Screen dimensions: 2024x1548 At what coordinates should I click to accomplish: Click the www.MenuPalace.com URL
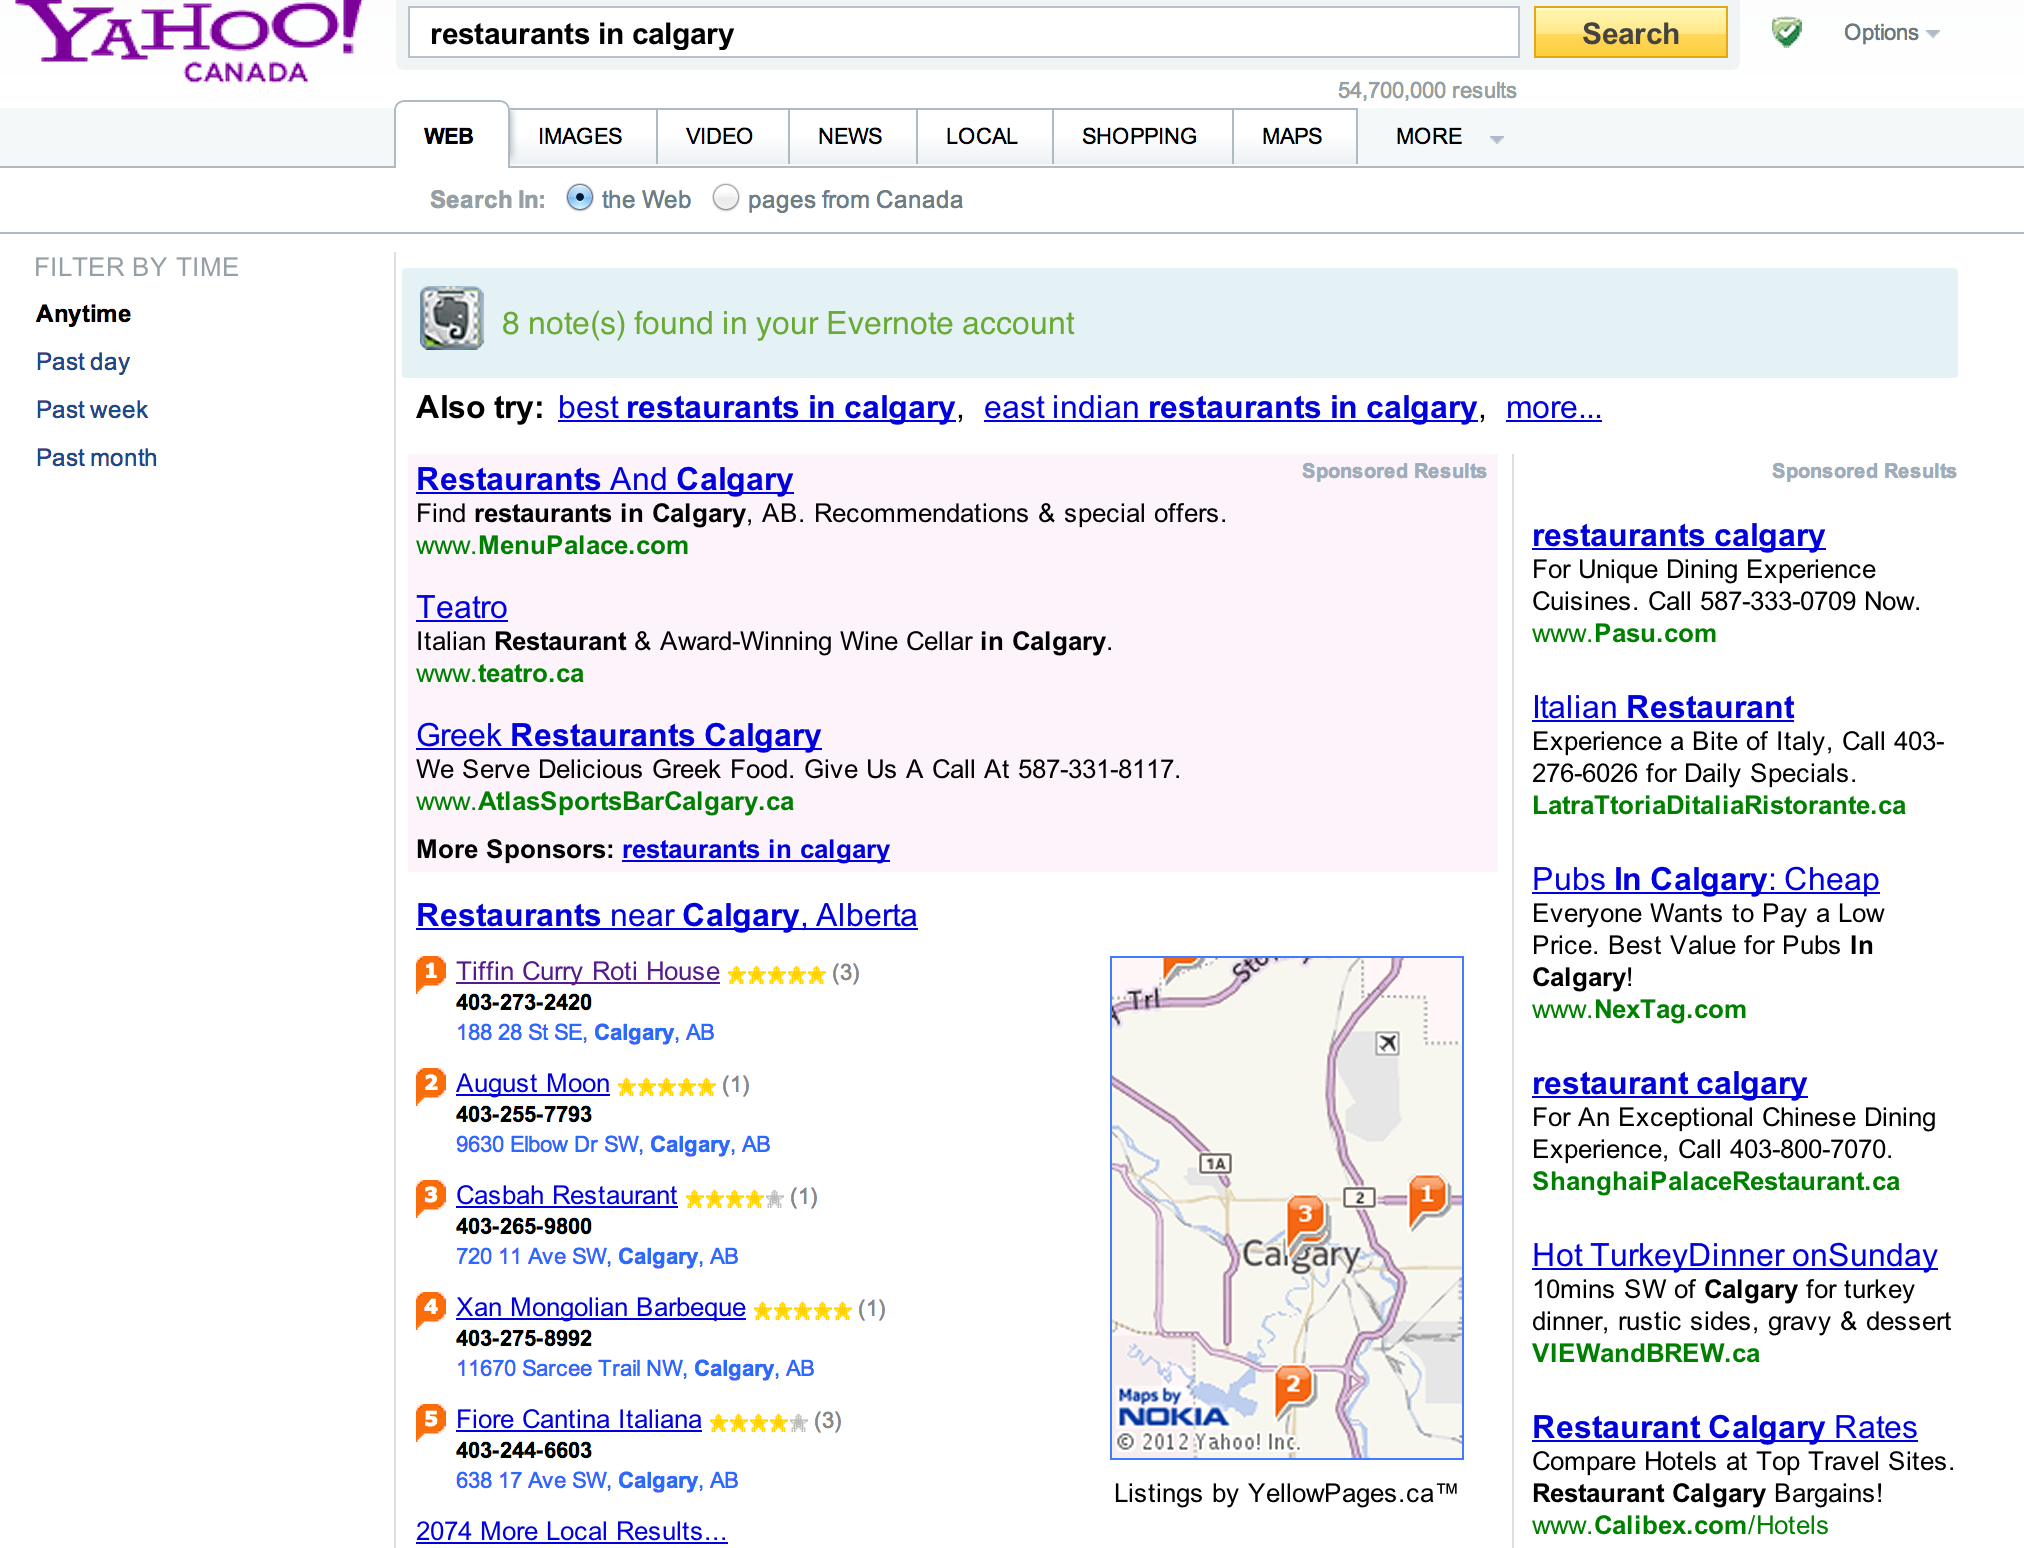click(x=553, y=546)
